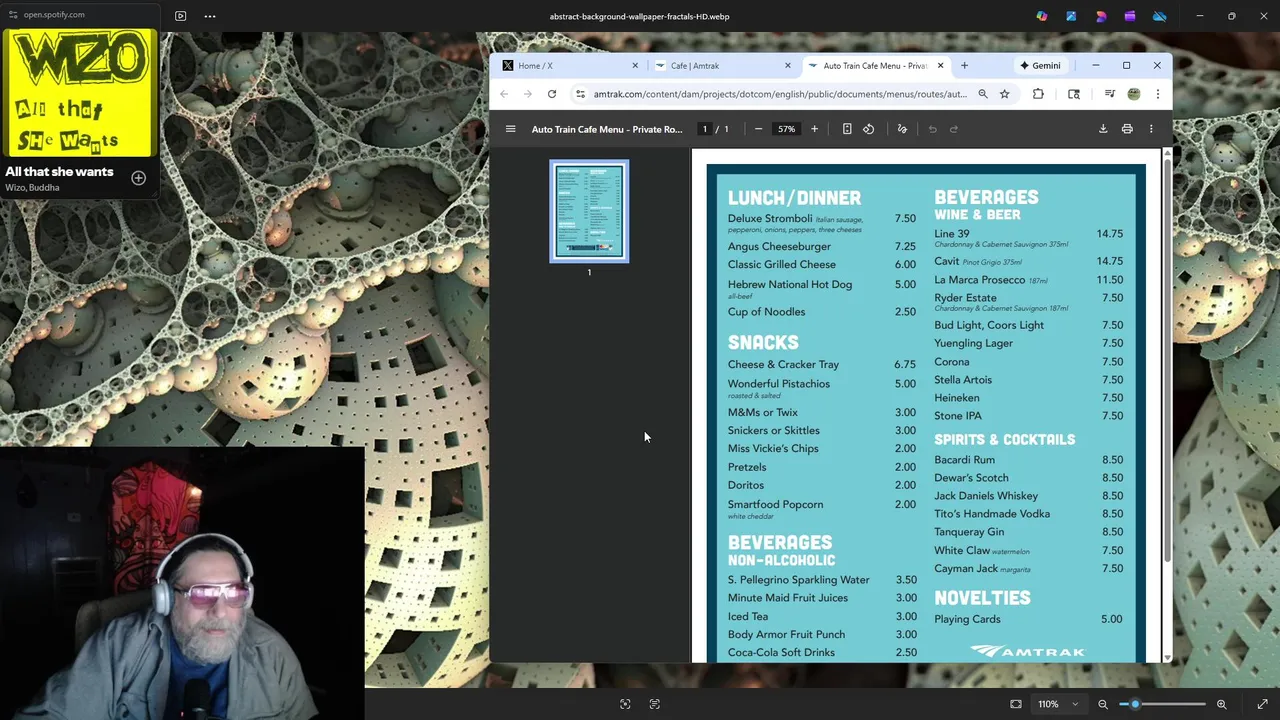Click the Photos slideshow icon near file tab
The height and width of the screenshot is (720, 1280).
[180, 16]
